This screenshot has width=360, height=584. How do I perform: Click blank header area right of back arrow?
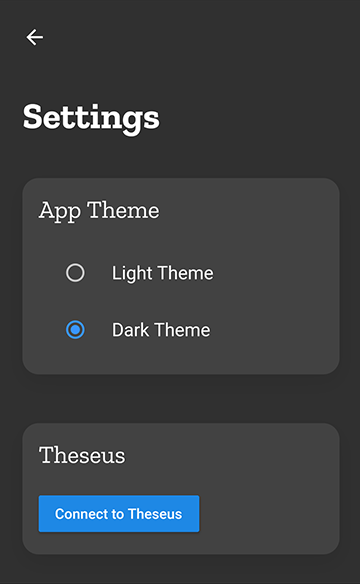click(x=201, y=37)
